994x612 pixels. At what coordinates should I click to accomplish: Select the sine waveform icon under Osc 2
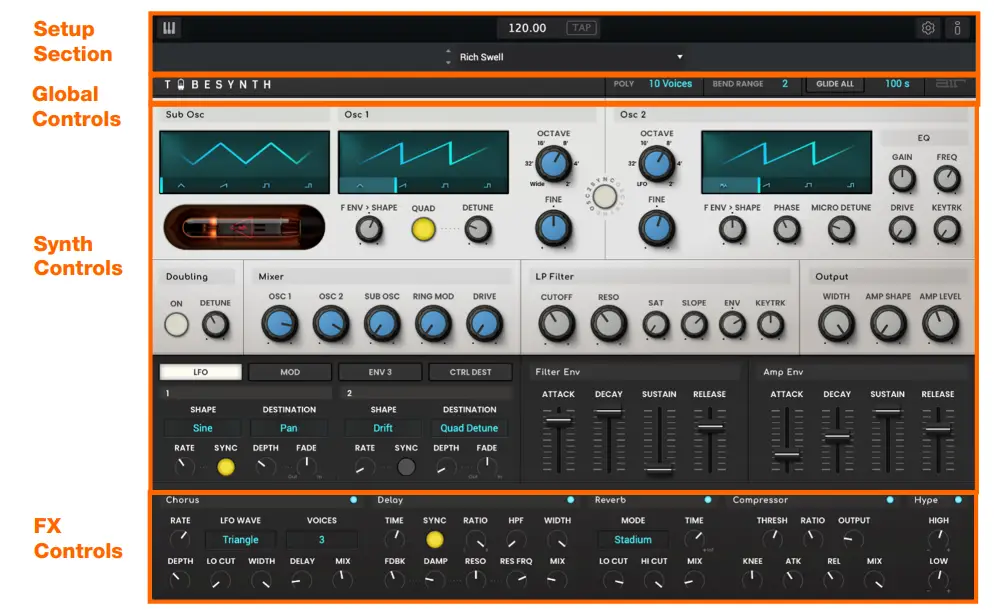pos(724,185)
